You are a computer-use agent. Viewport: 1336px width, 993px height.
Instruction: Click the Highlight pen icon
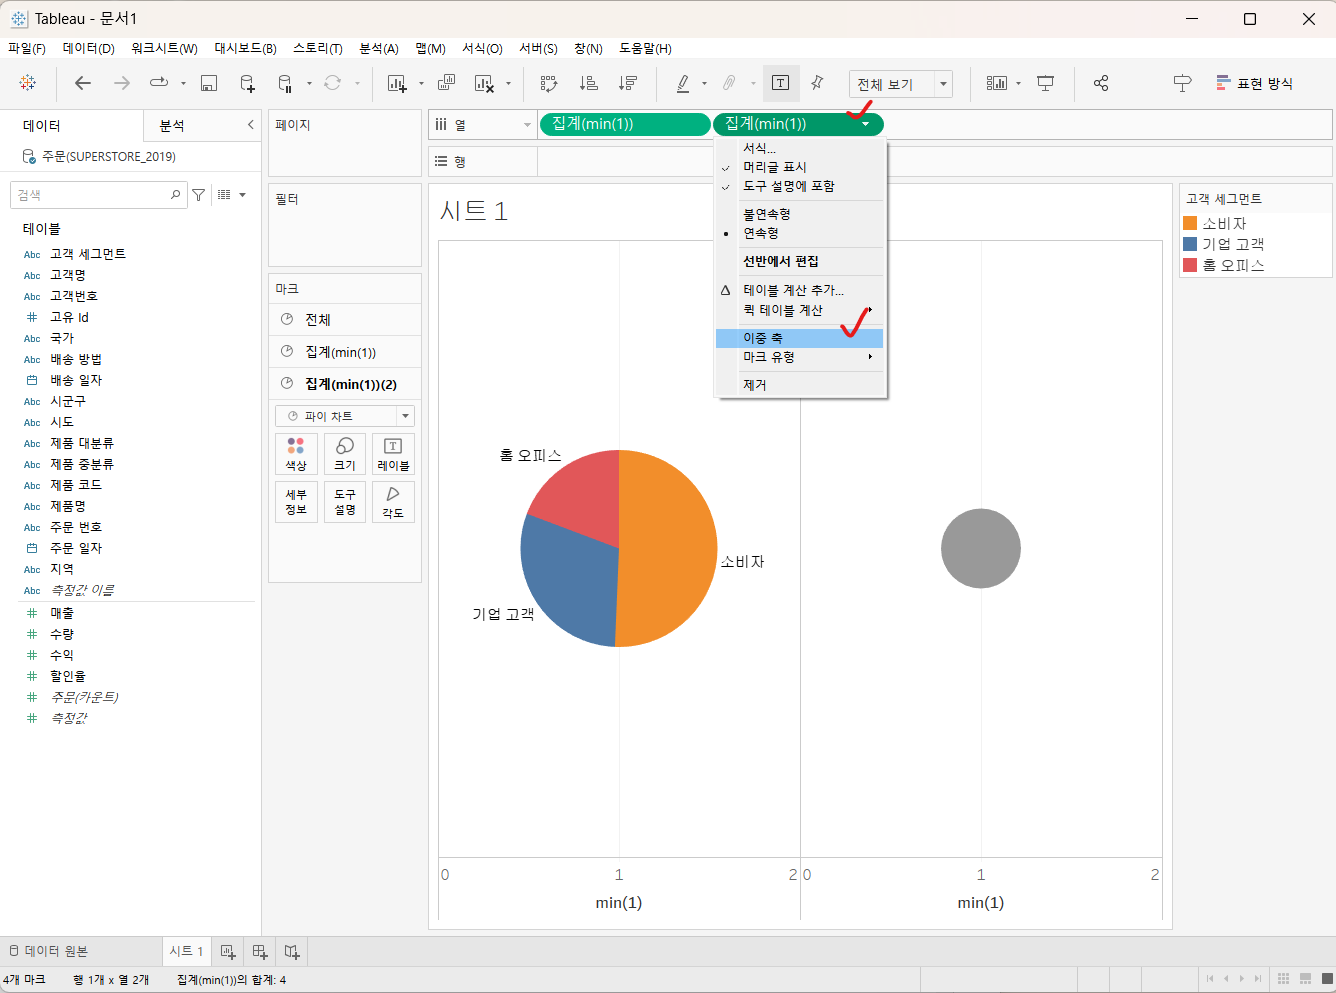pos(683,83)
